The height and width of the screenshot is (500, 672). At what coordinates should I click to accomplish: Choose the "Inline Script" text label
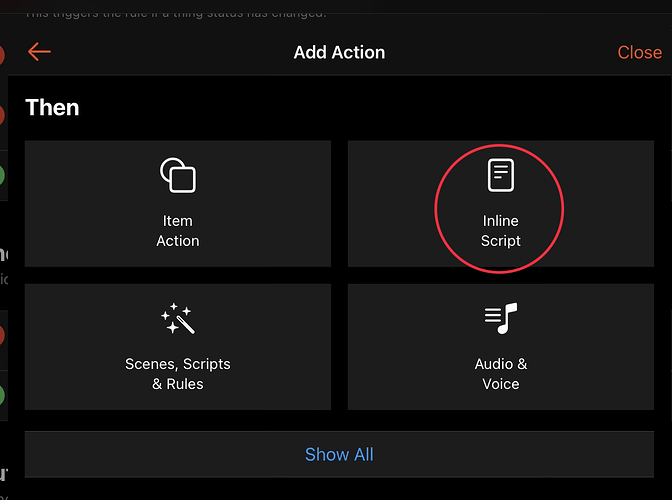tap(500, 231)
